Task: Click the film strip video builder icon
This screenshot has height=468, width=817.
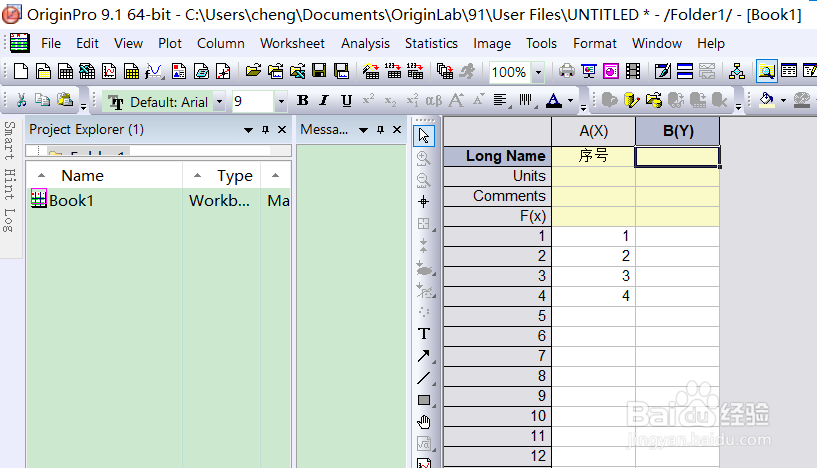Action: point(633,71)
